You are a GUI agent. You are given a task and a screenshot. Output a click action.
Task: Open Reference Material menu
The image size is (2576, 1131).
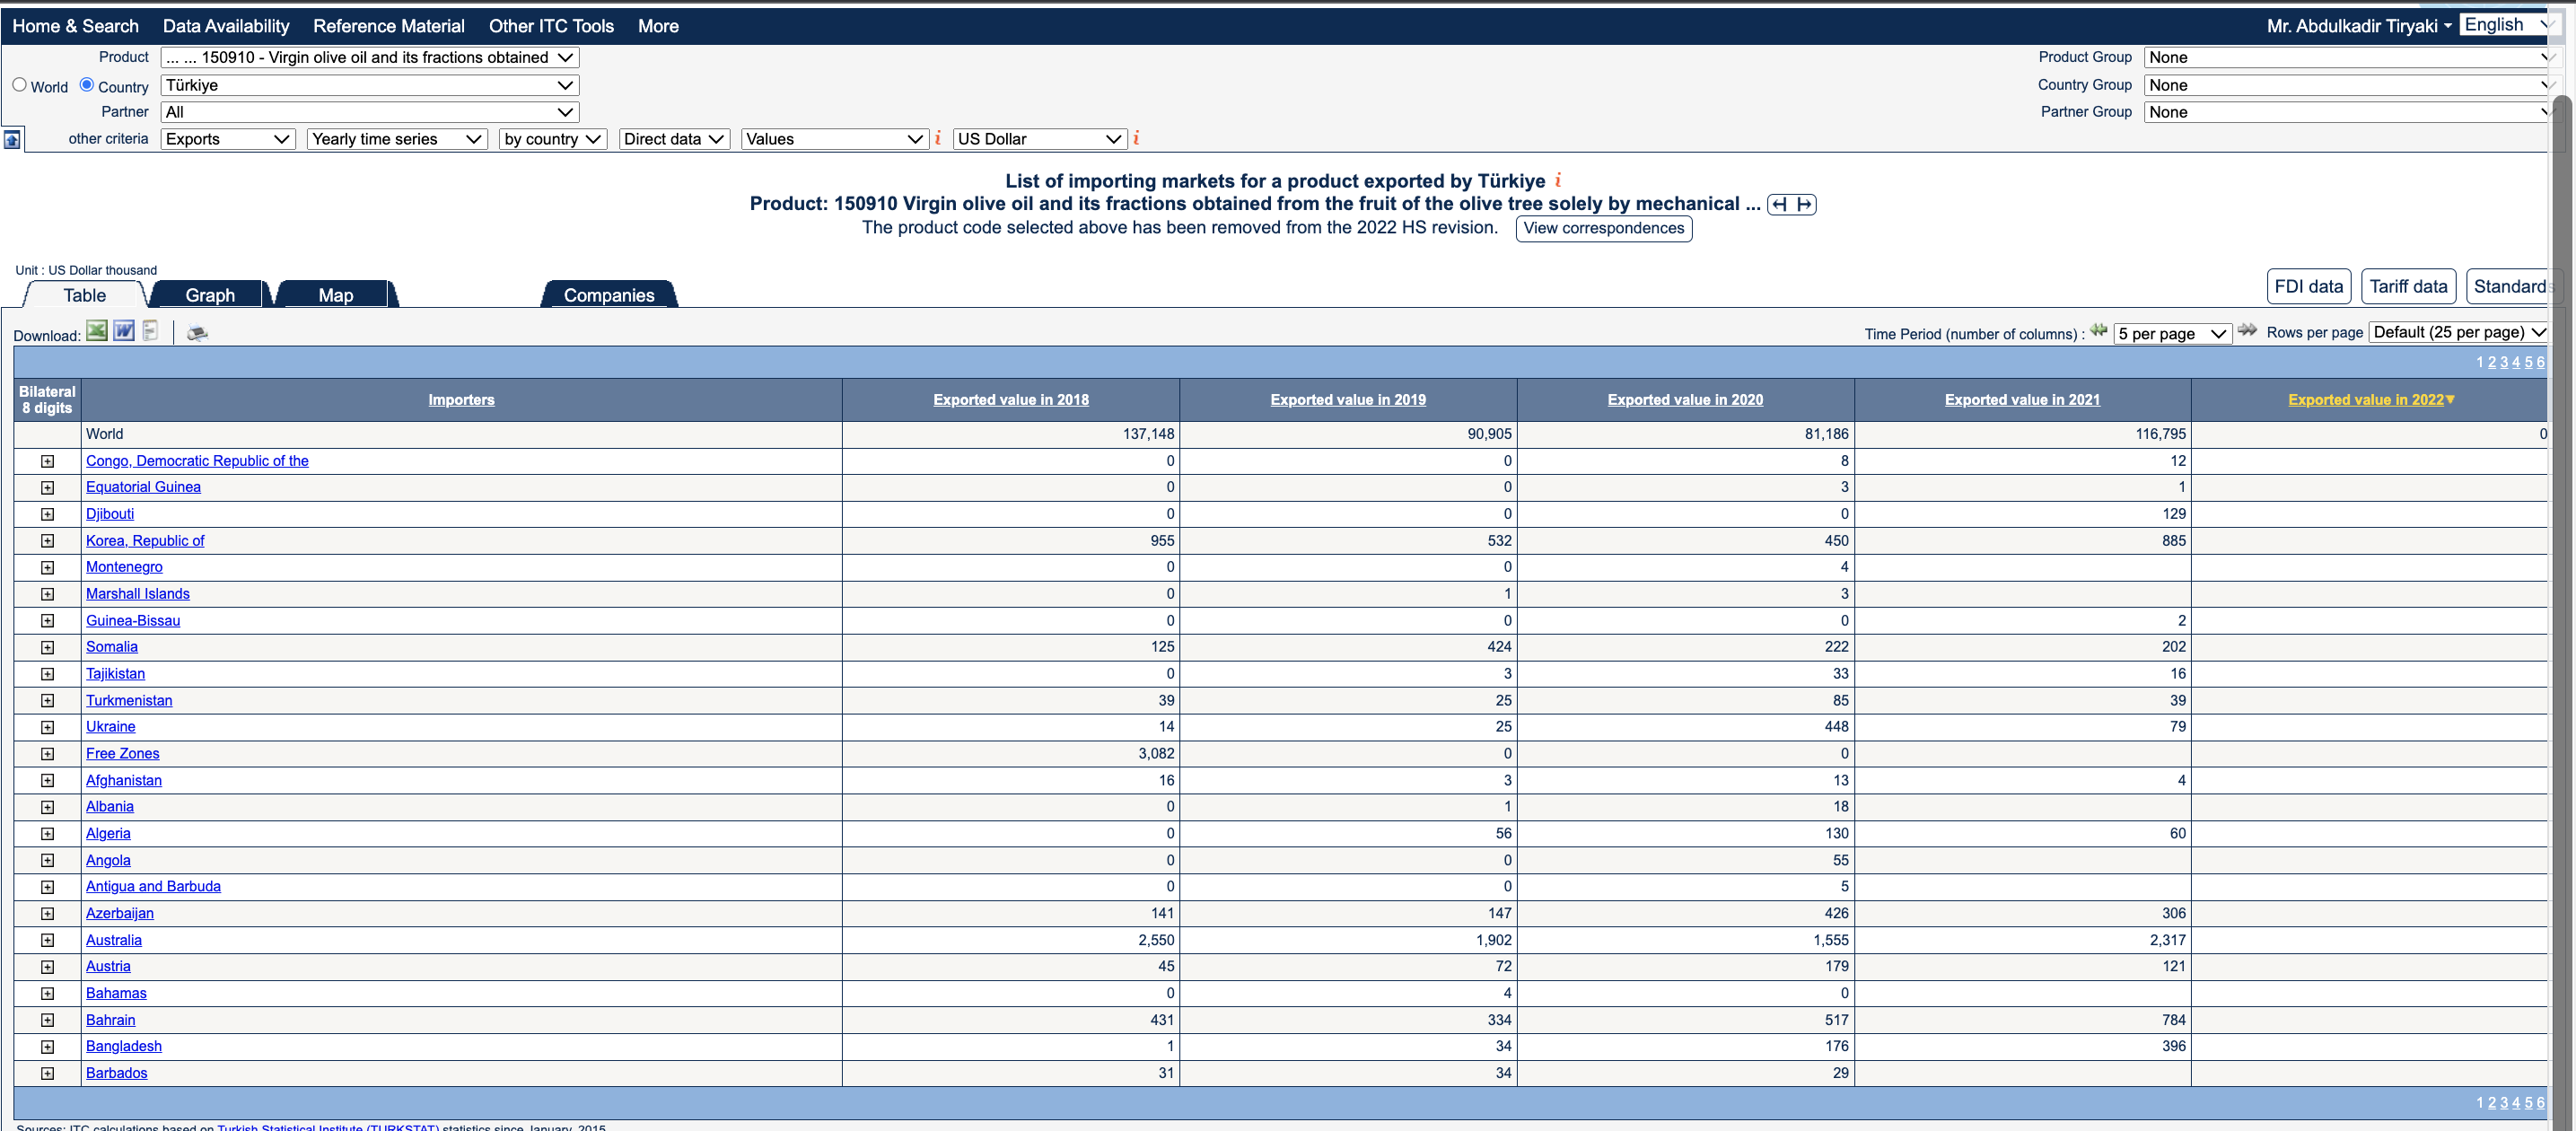tap(389, 26)
